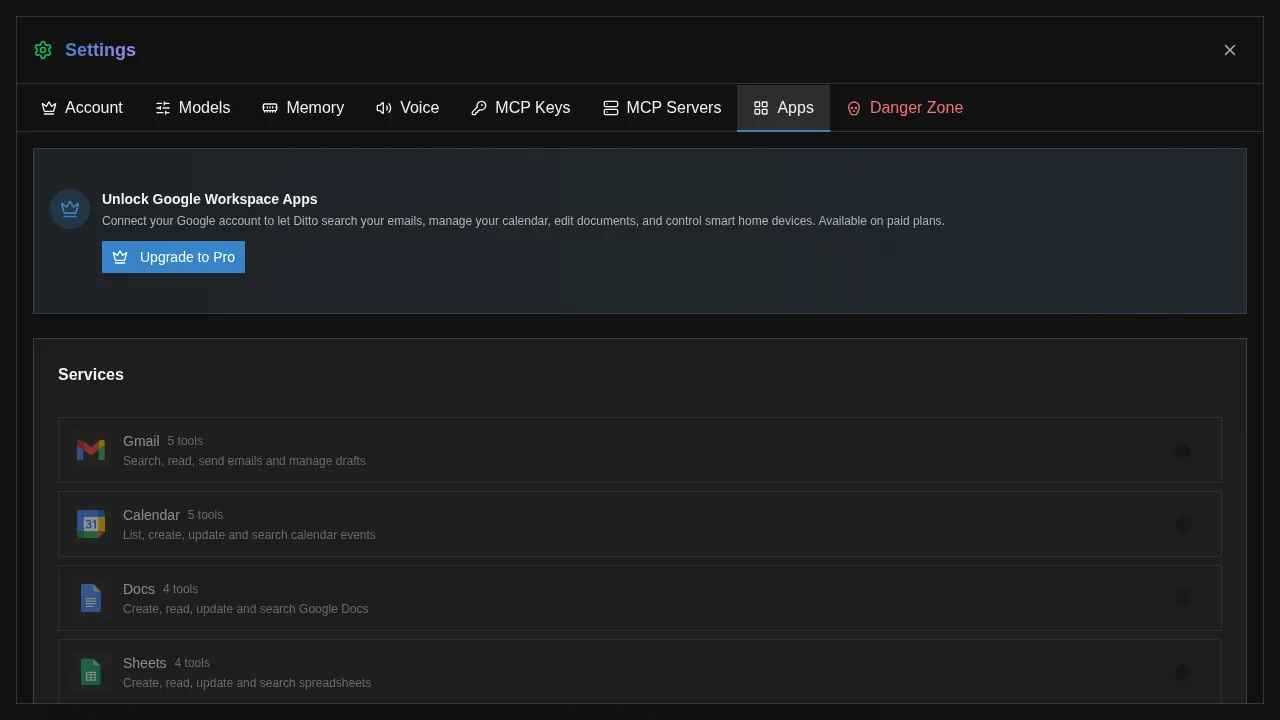Viewport: 1280px width, 720px height.
Task: Turn on the Docs service toggle
Action: click(x=1184, y=598)
